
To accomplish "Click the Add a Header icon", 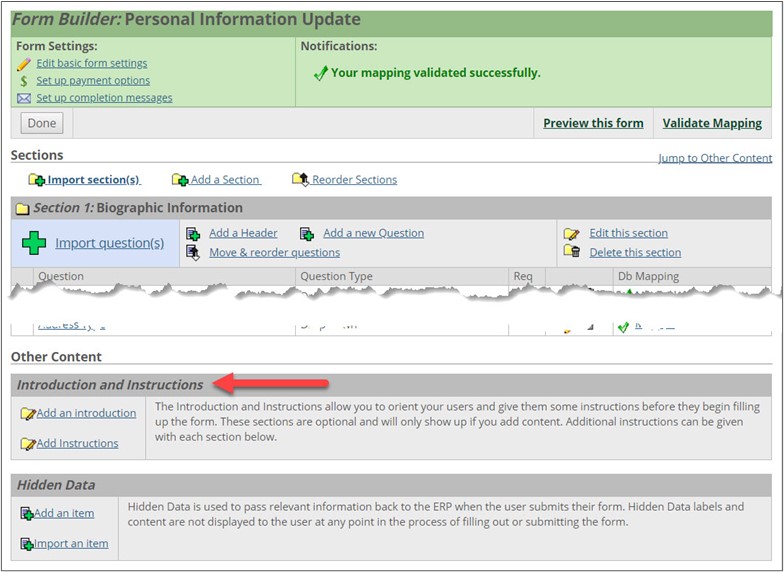I will click(x=193, y=234).
